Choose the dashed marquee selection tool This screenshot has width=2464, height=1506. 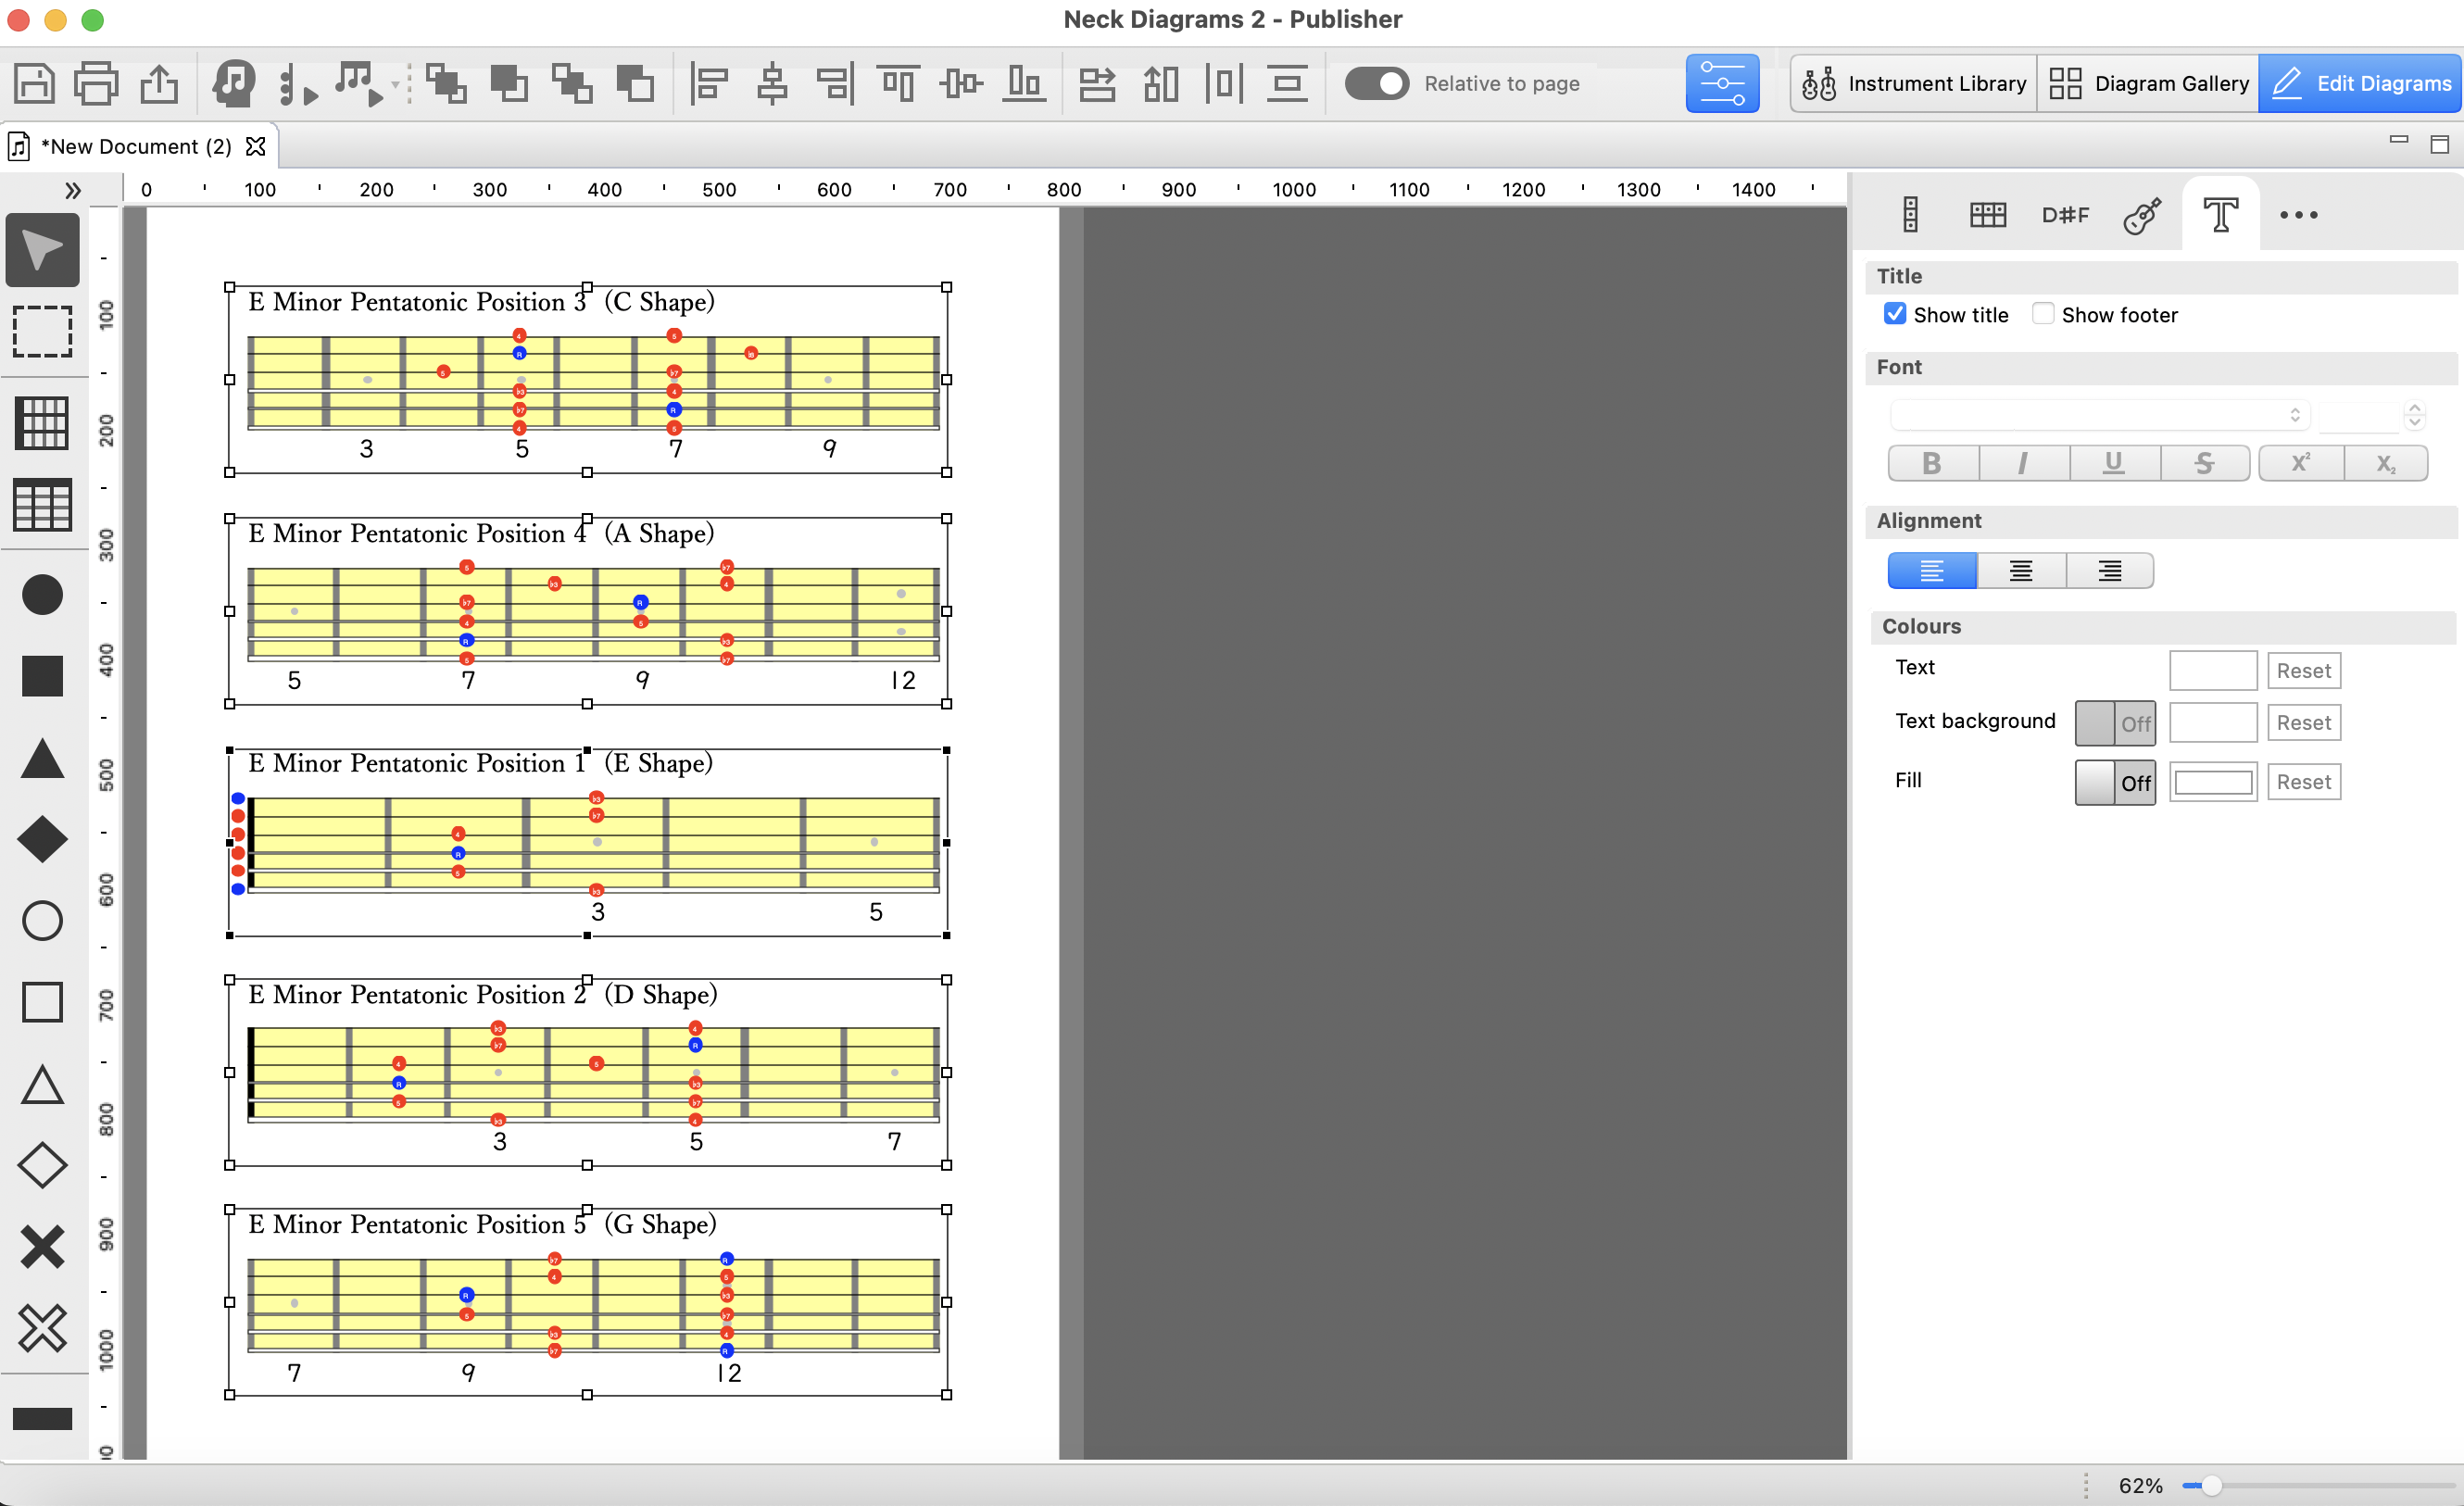click(42, 331)
